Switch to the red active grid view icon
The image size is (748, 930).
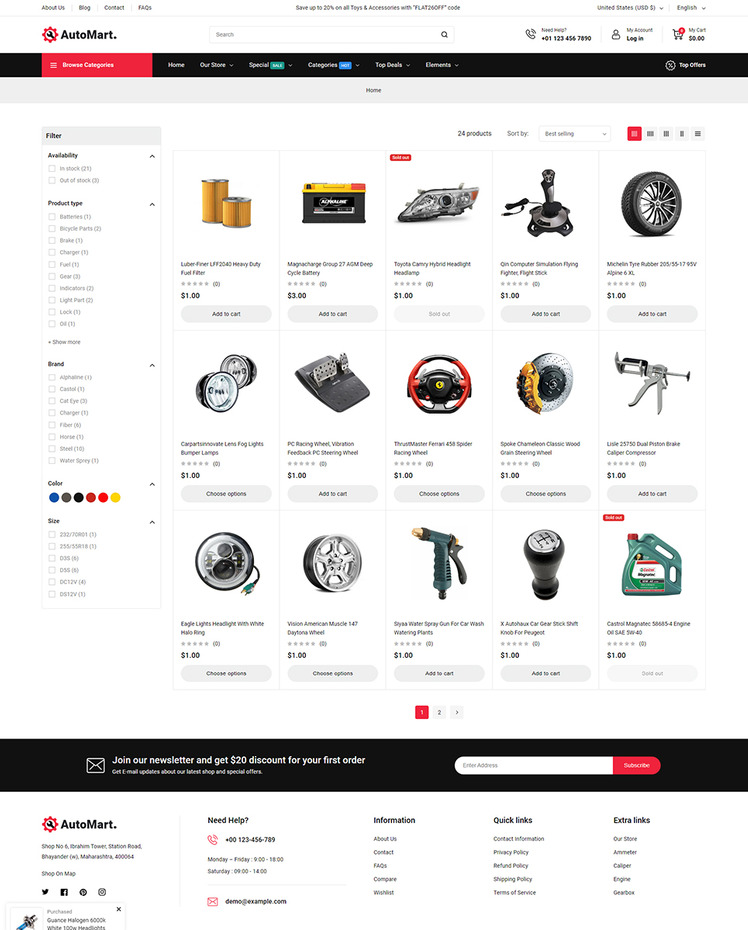pyautogui.click(x=634, y=133)
